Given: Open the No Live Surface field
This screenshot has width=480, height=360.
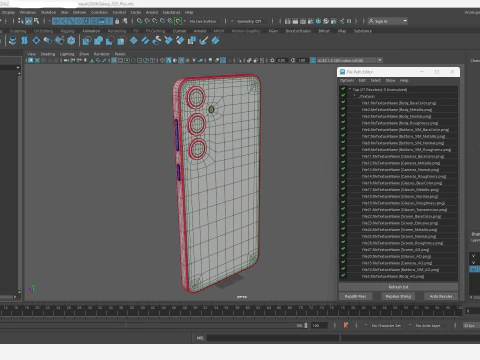Looking at the screenshot, I should coord(203,21).
